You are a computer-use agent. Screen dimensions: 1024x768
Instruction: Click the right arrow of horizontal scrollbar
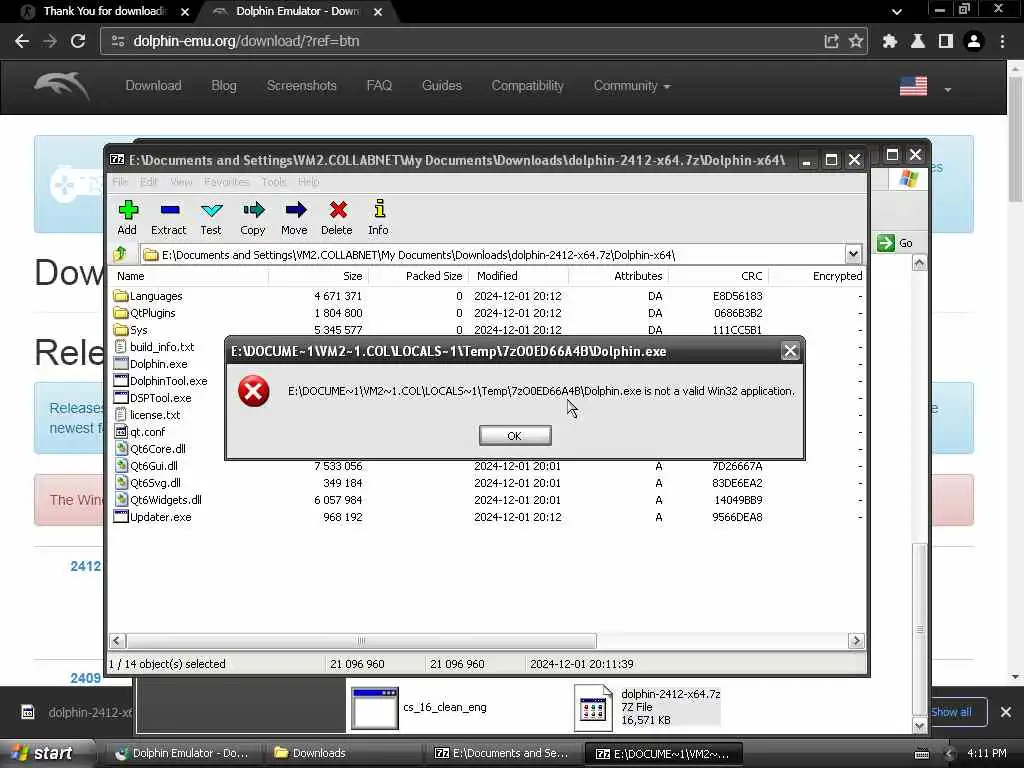(856, 641)
